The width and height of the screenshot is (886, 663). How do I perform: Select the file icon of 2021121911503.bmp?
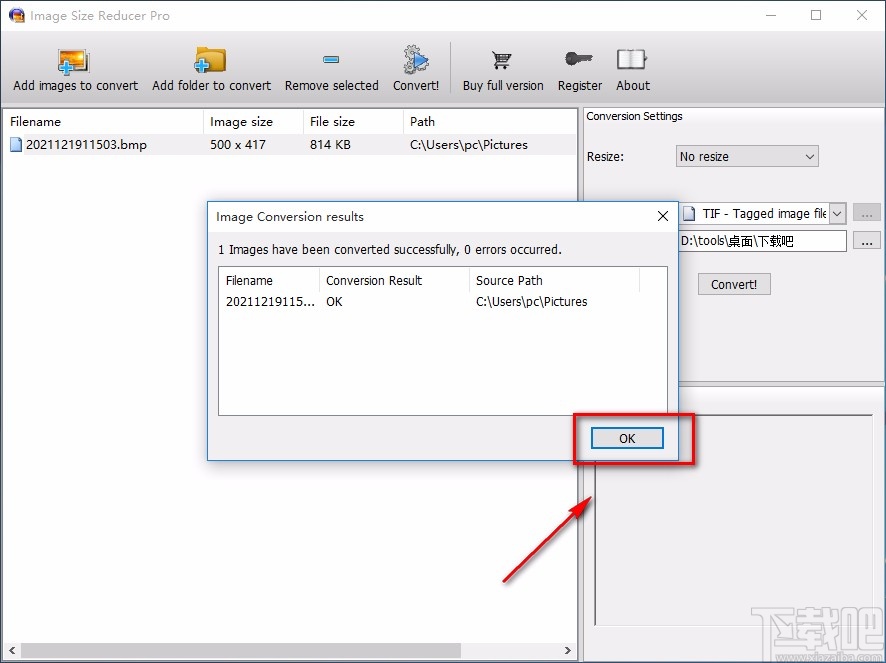tap(16, 145)
